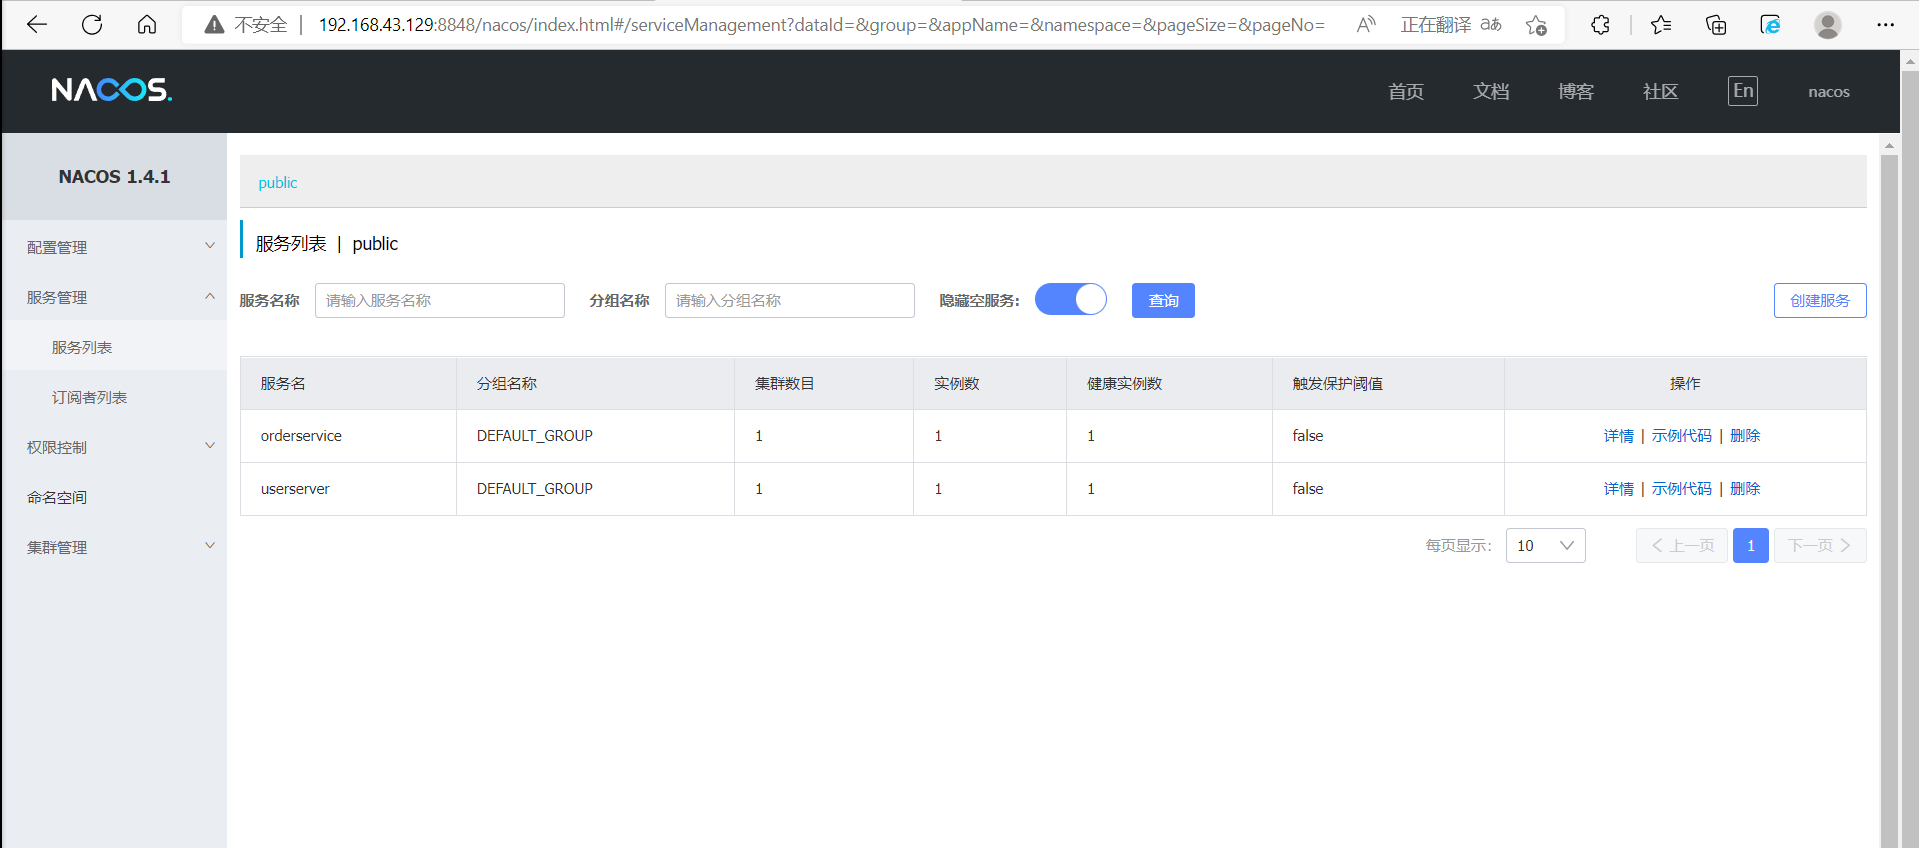Expand the 配置管理 sidebar menu

114,247
